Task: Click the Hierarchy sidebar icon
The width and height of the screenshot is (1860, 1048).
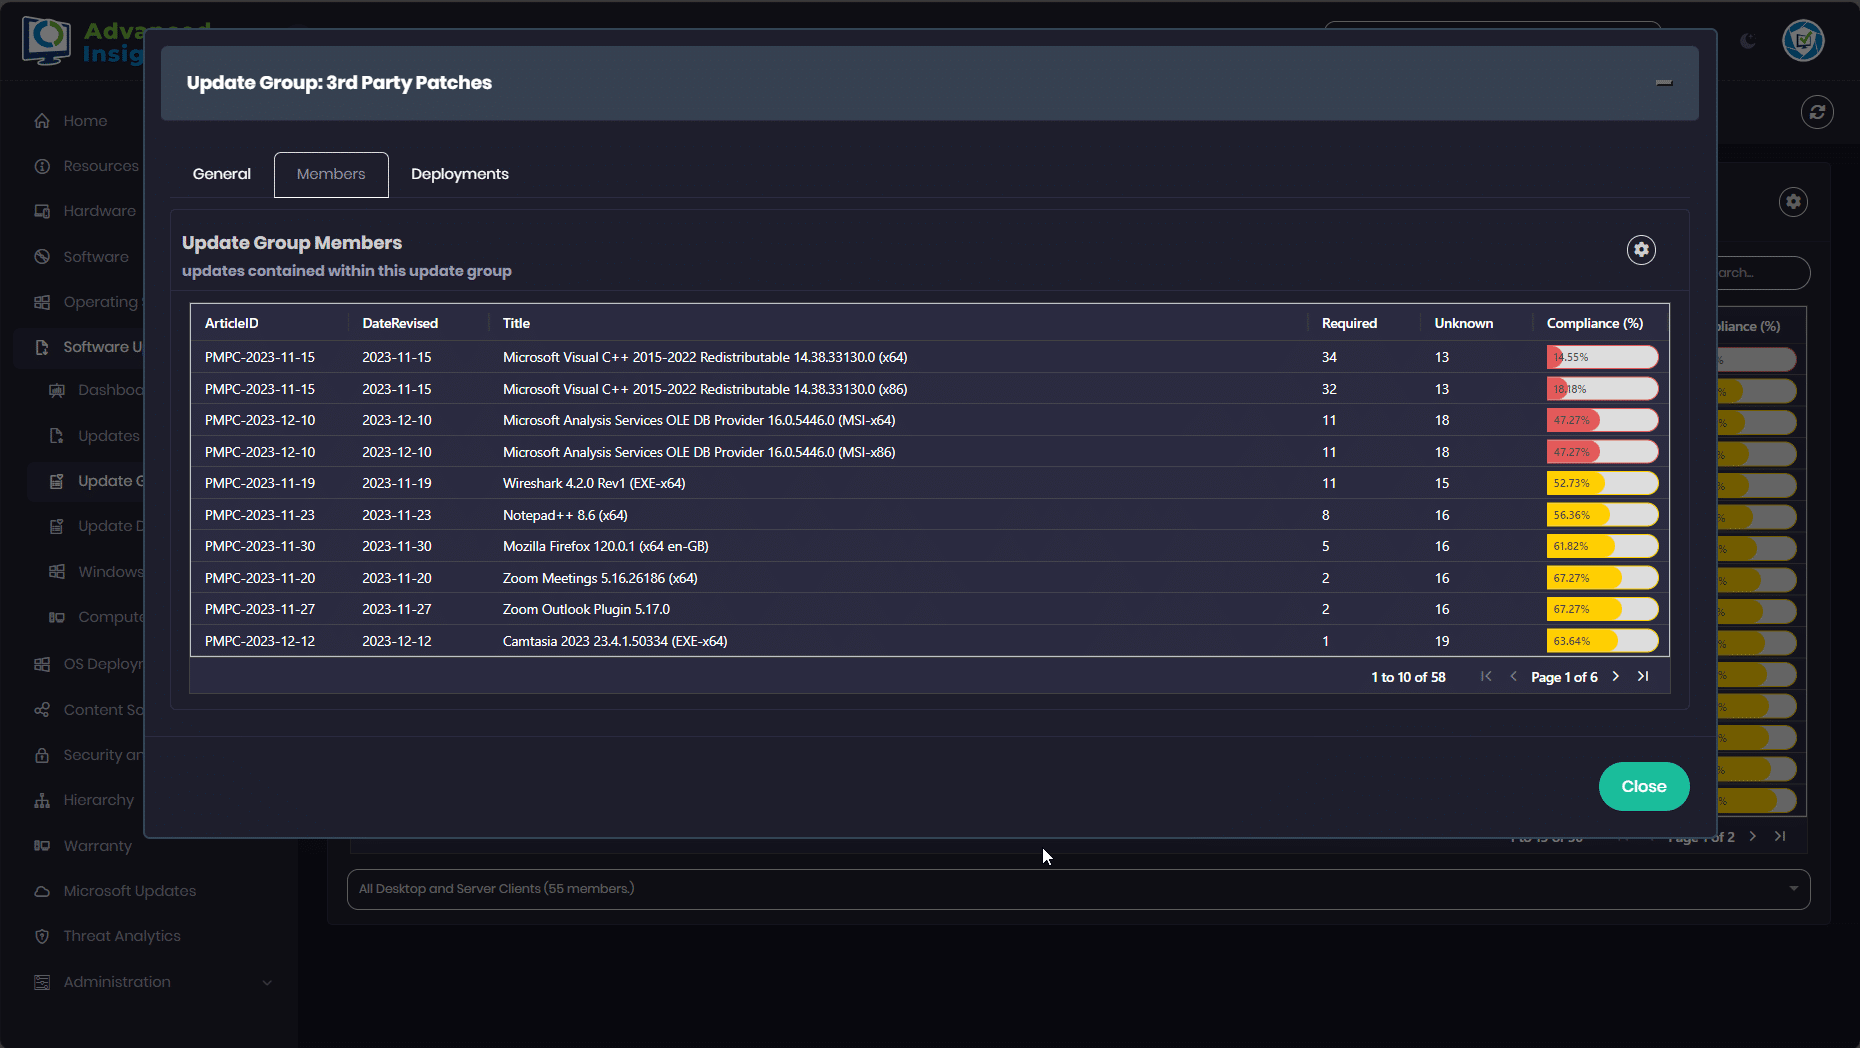Action: pyautogui.click(x=42, y=800)
